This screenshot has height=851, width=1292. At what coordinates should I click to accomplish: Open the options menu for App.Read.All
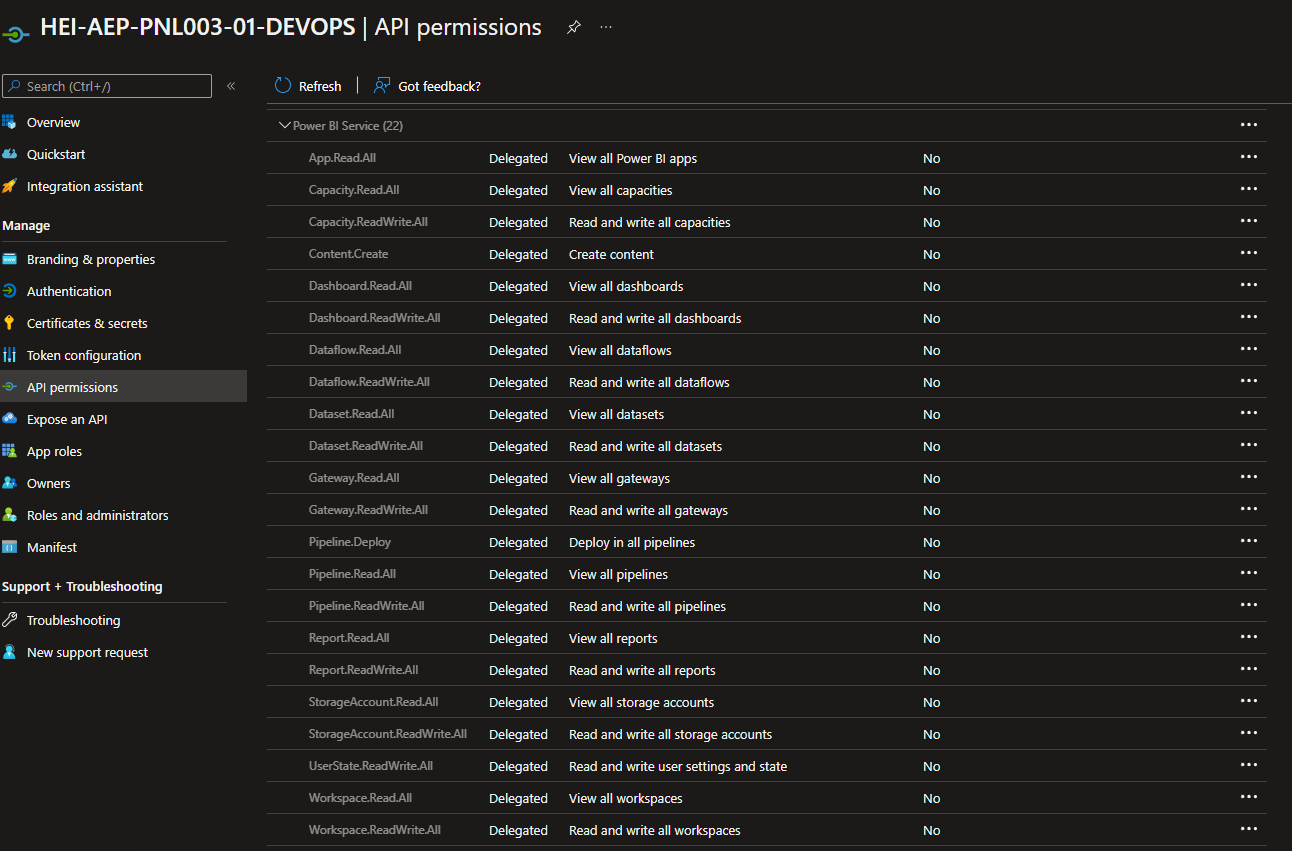point(1248,156)
